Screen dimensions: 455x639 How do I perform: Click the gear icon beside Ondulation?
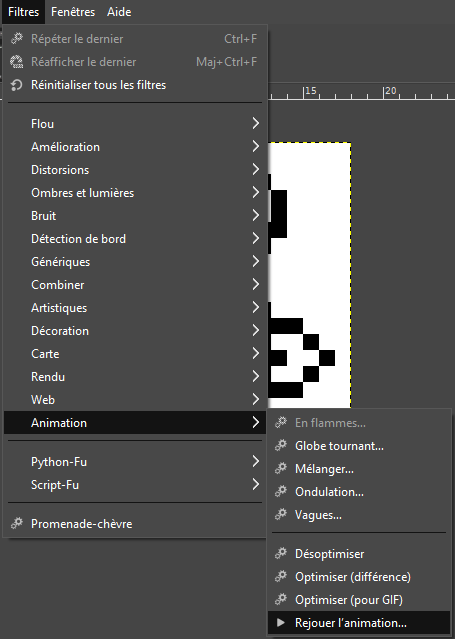[281, 491]
